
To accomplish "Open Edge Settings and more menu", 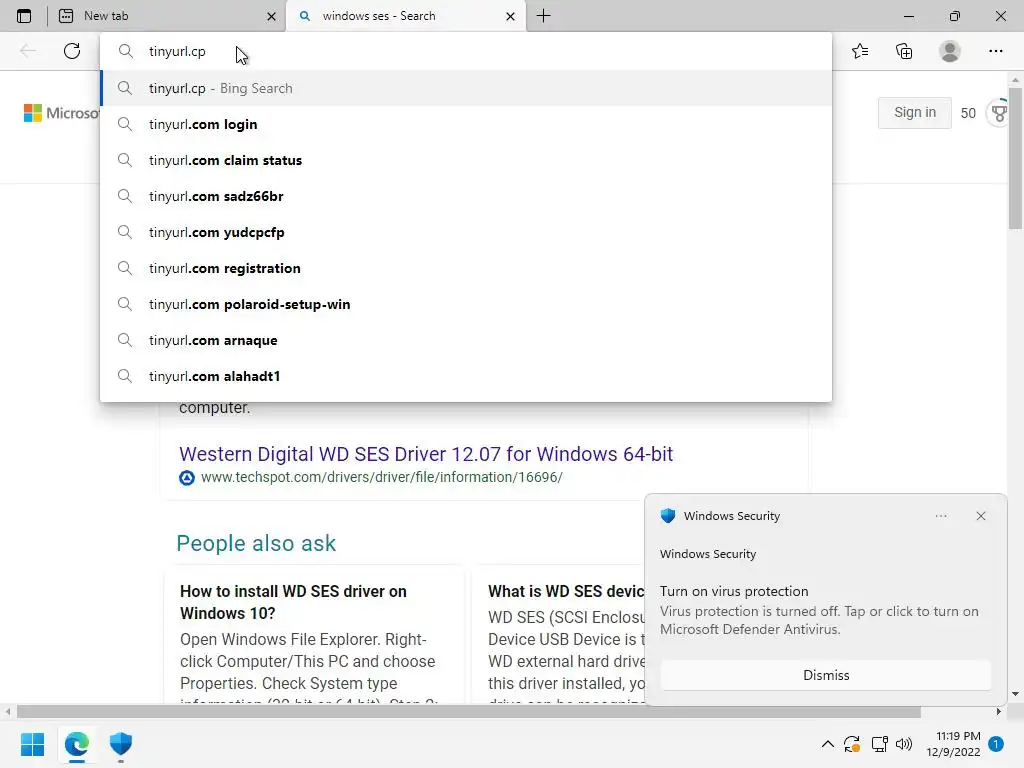I will [995, 51].
